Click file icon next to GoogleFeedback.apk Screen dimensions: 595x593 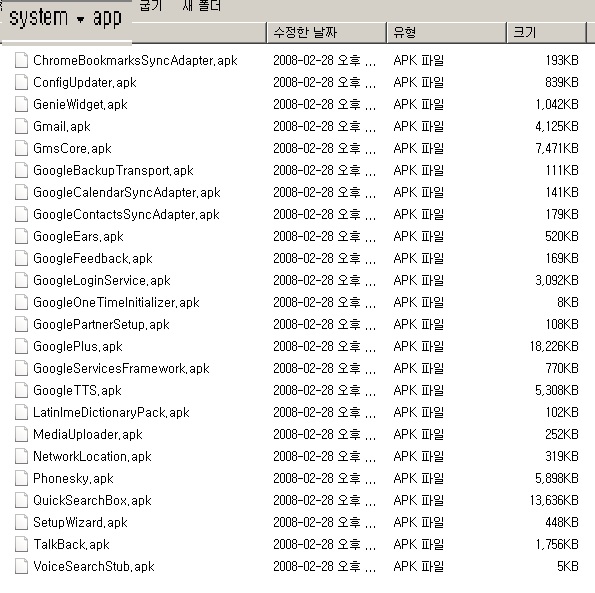pyautogui.click(x=21, y=258)
